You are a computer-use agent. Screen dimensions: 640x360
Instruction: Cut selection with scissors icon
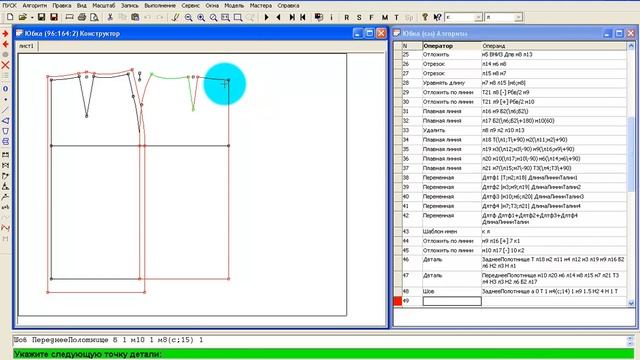(110, 17)
